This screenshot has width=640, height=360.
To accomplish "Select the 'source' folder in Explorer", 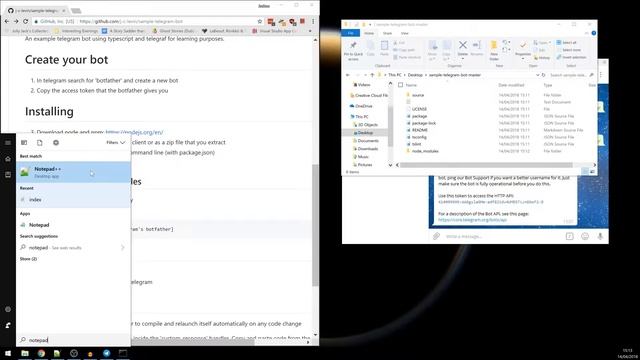I will [418, 95].
